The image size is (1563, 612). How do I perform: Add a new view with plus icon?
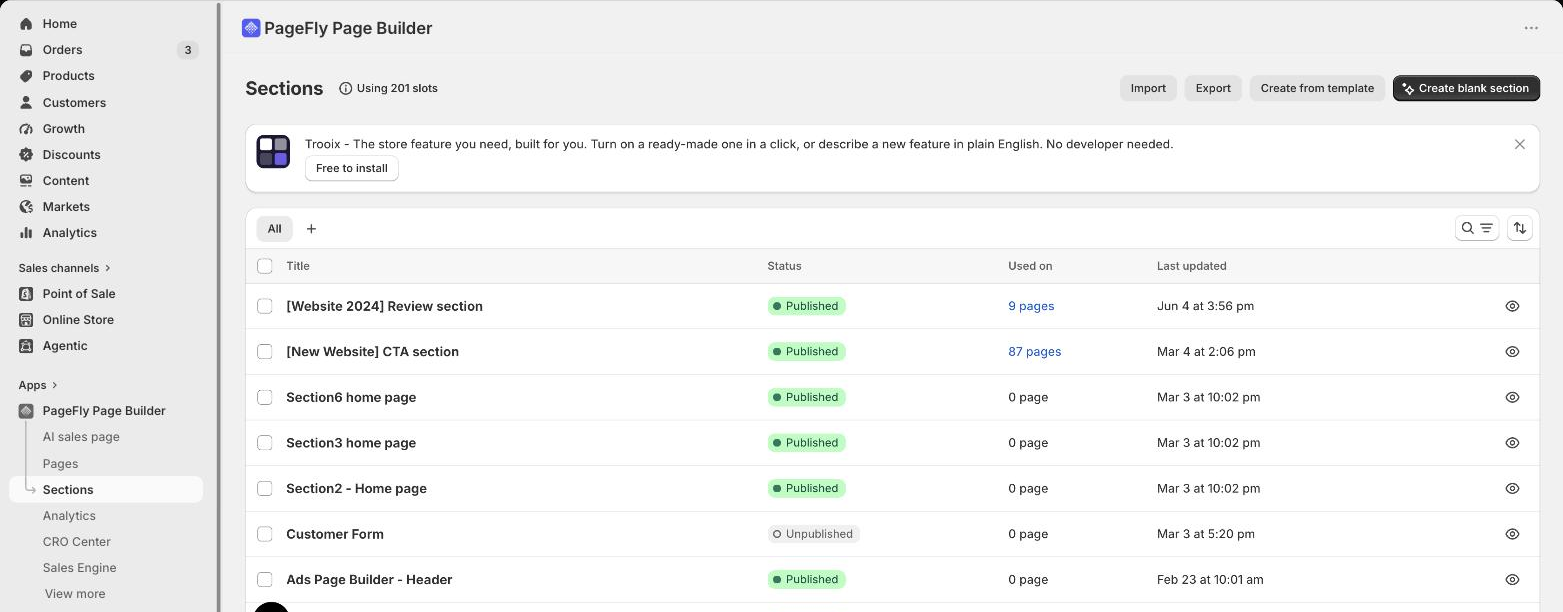pyautogui.click(x=311, y=229)
